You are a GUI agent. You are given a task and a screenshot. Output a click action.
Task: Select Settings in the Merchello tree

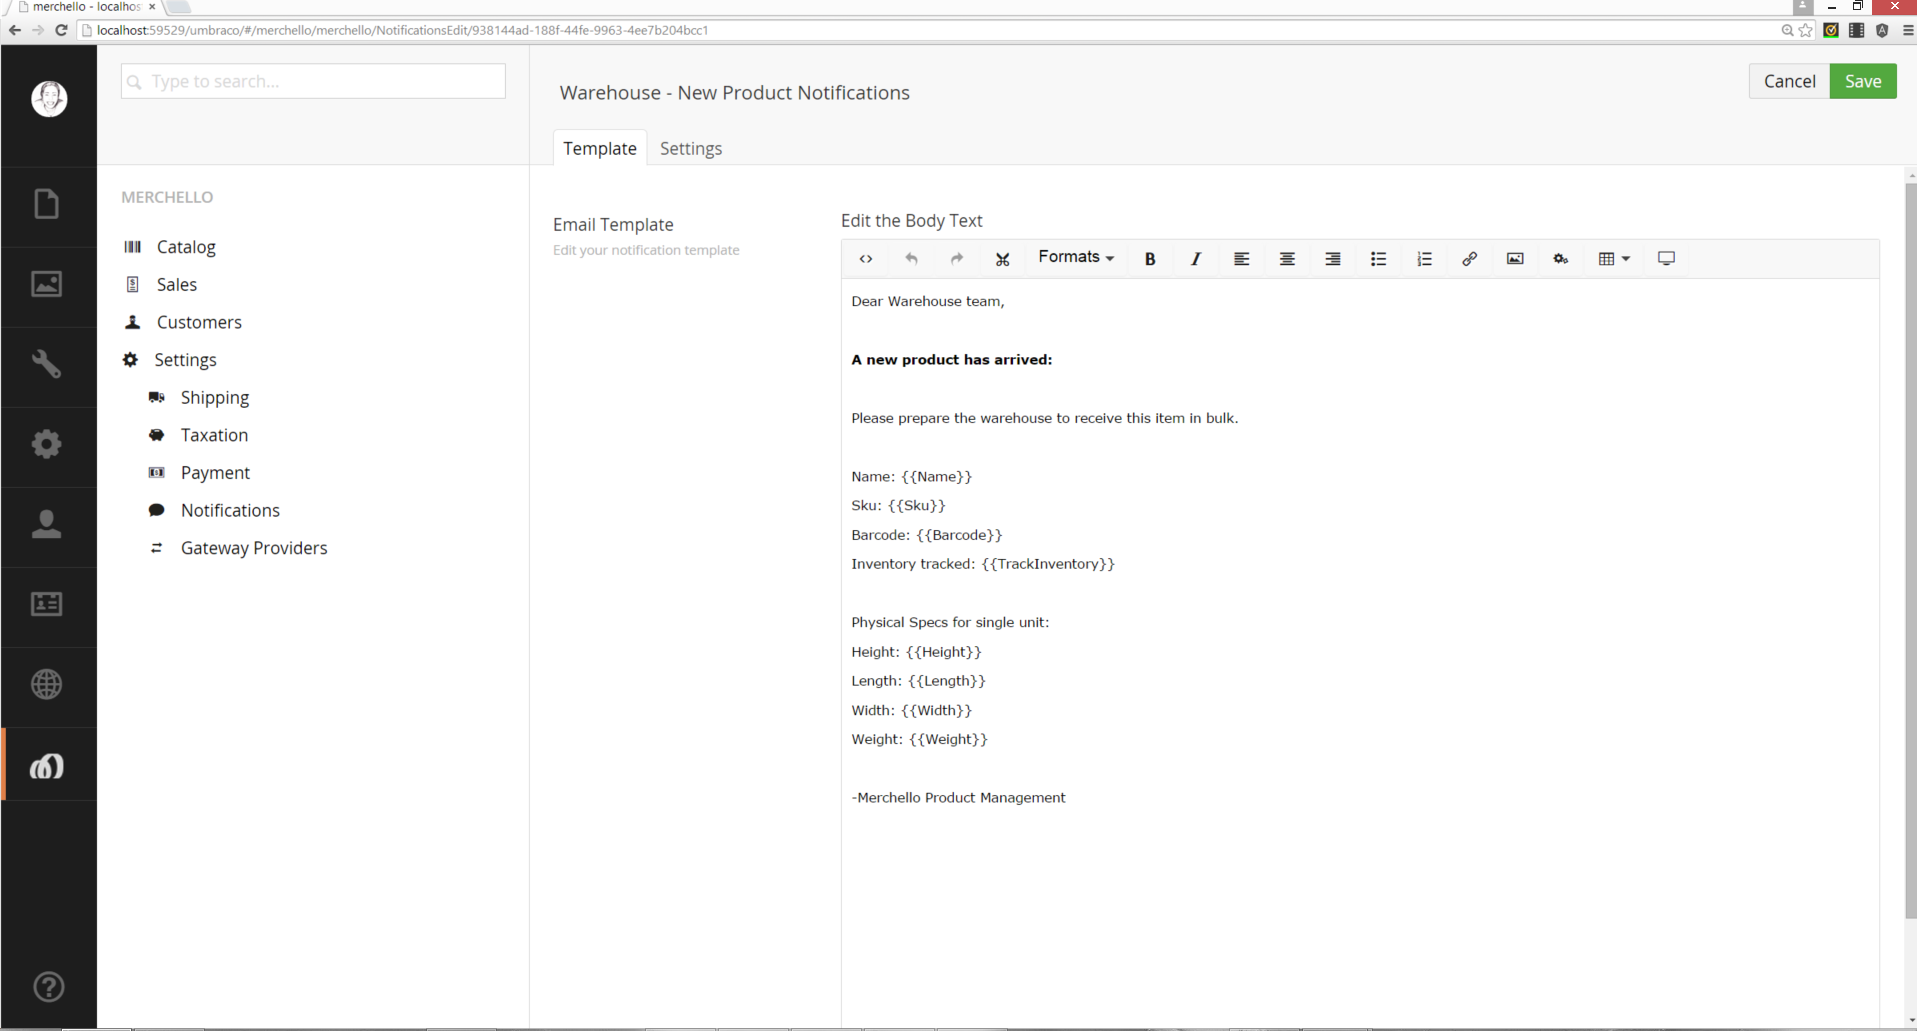[185, 360]
